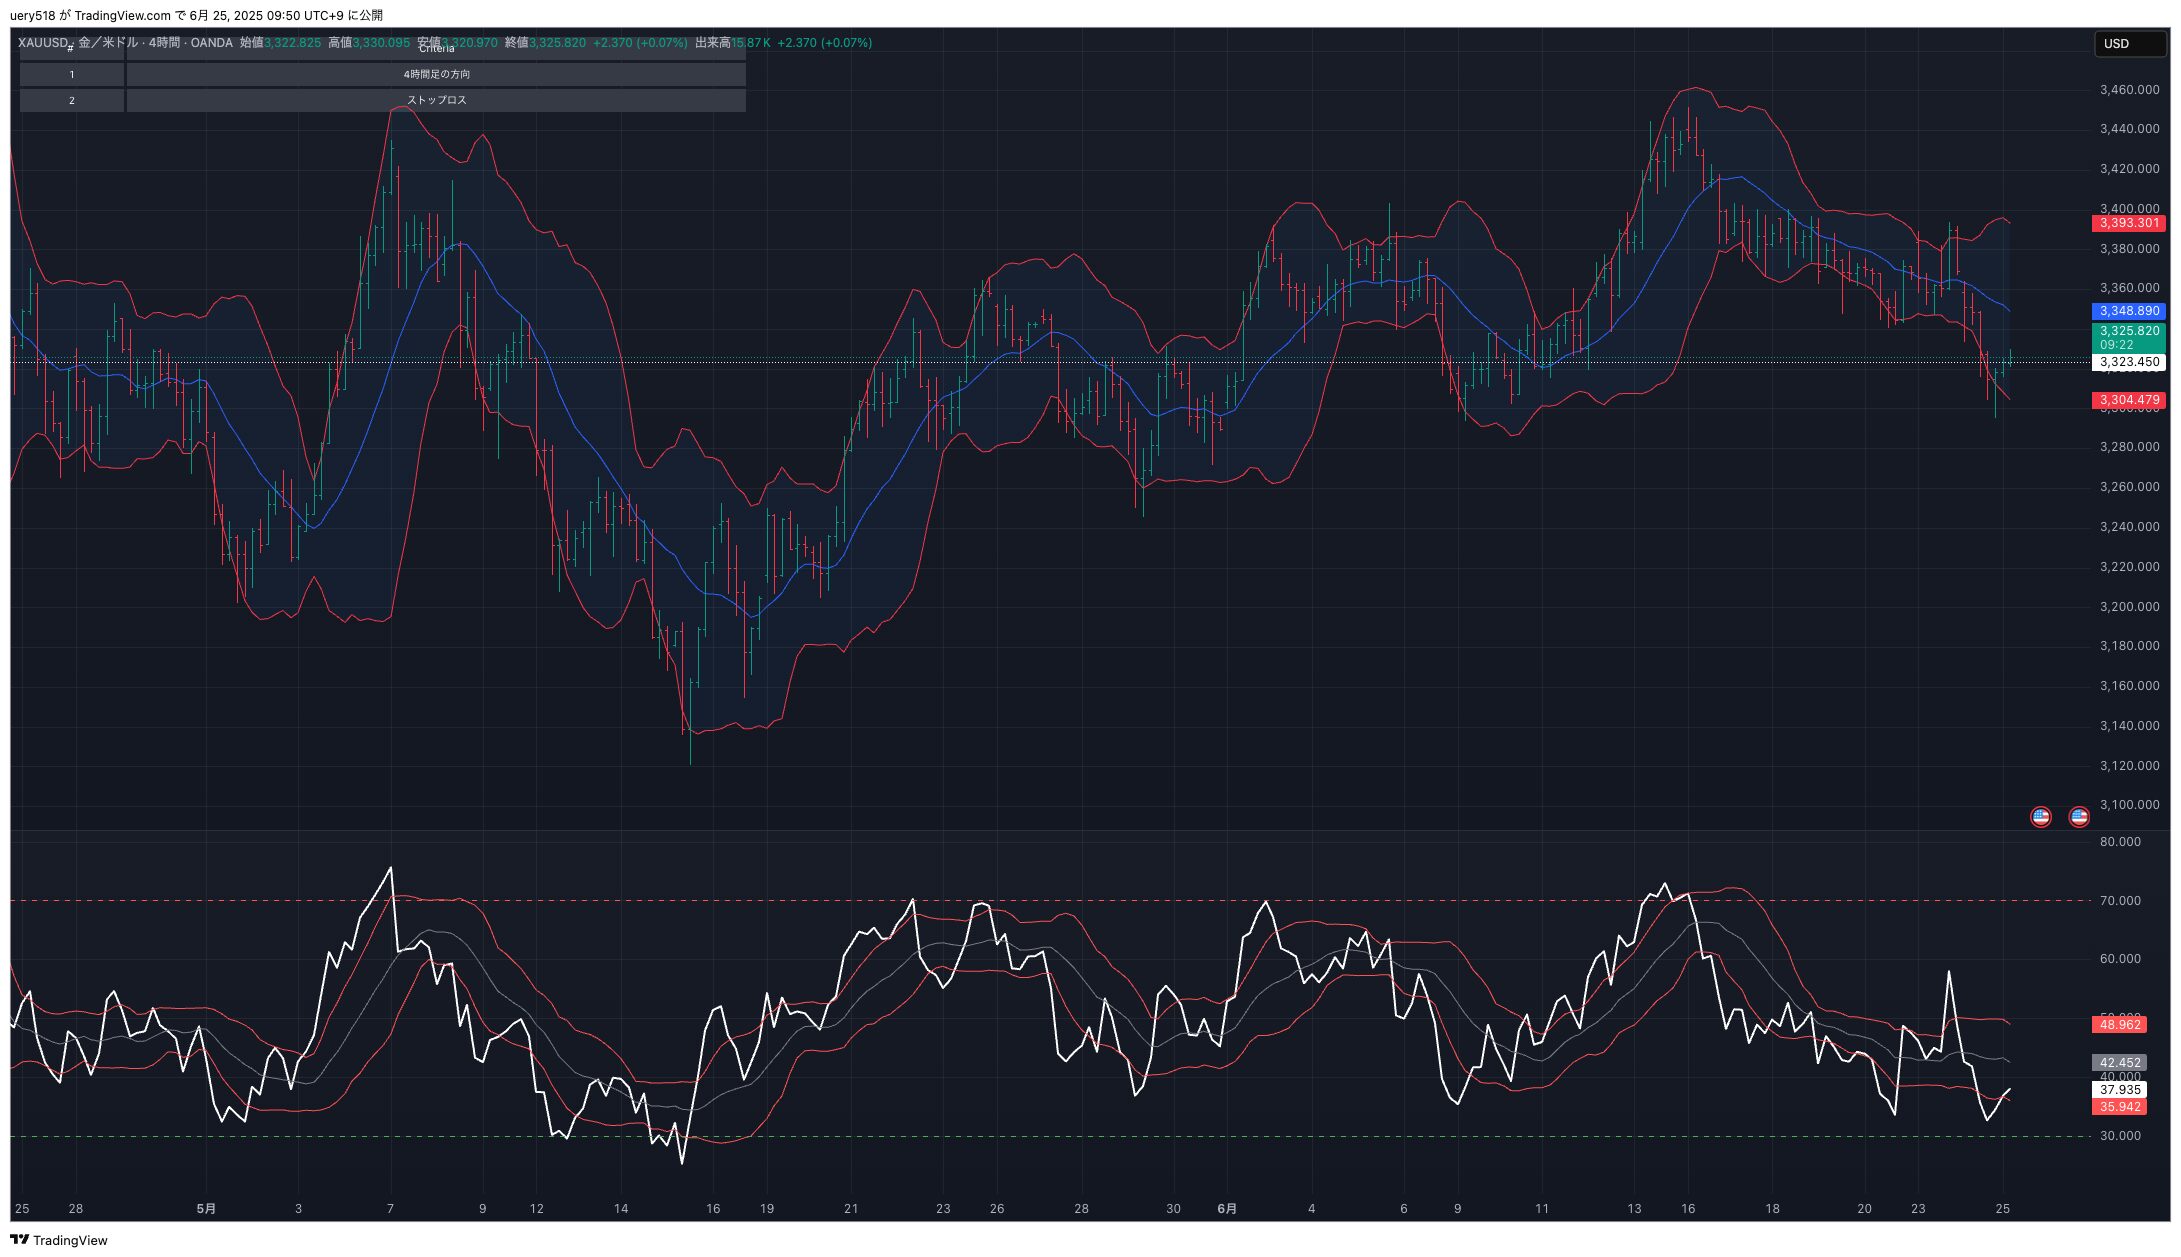The image size is (2181, 1257).
Task: Click the blue 3,348.890 price label
Action: 2128,312
